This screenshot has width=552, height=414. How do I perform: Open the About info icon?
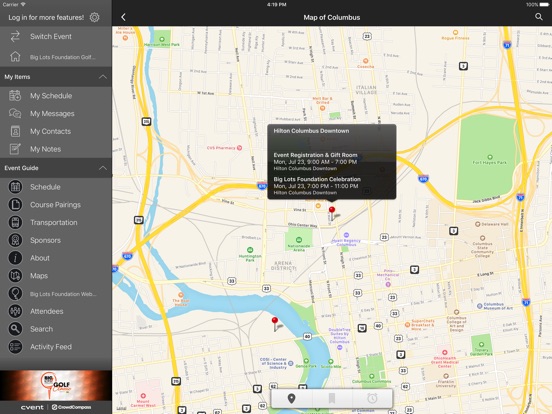pyautogui.click(x=15, y=258)
